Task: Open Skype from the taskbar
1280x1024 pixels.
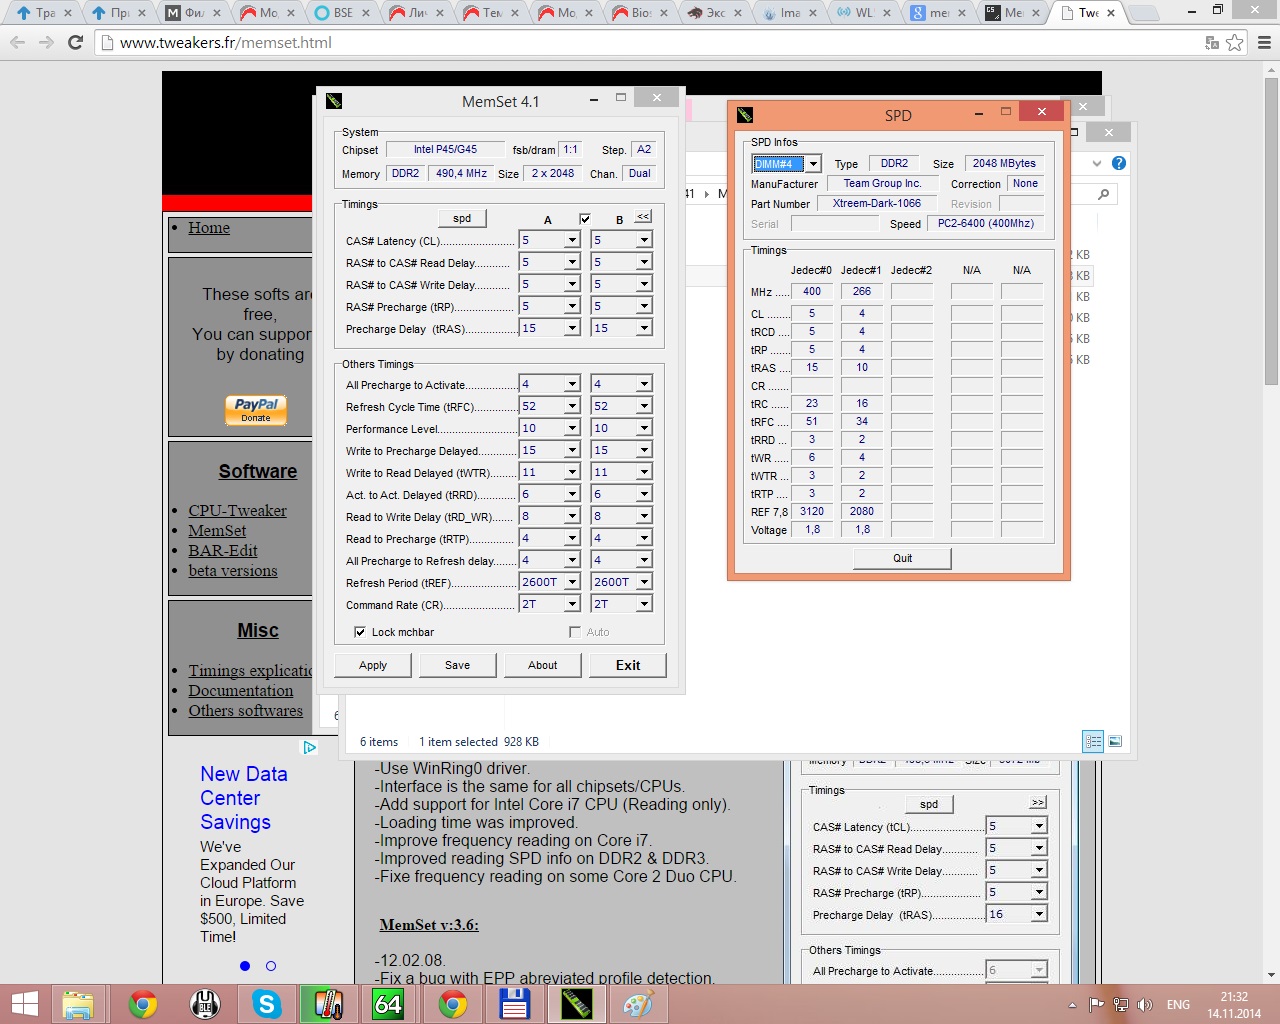Action: click(266, 1004)
